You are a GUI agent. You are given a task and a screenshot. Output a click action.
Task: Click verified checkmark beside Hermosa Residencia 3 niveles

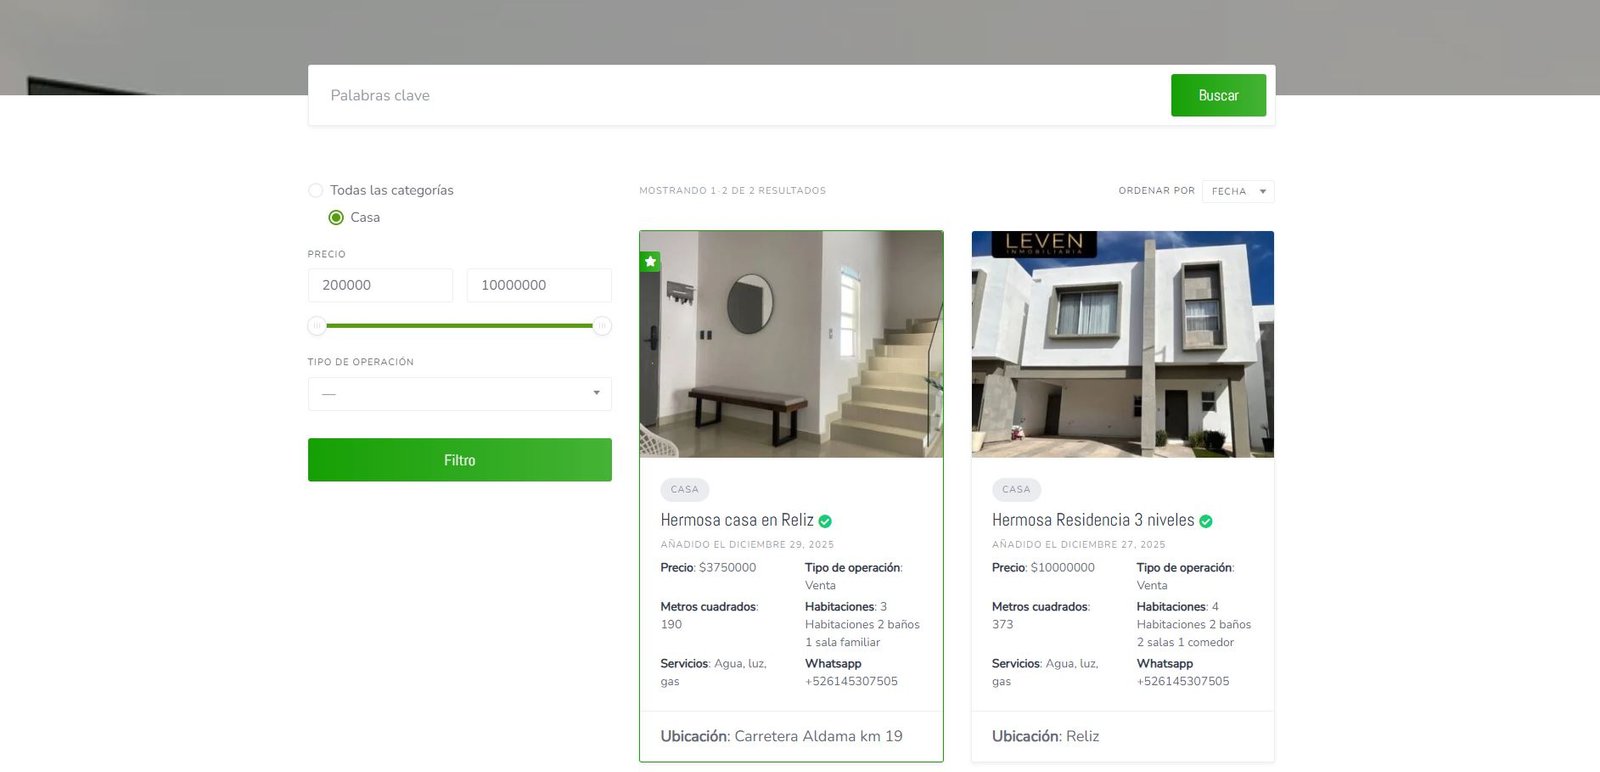[x=1206, y=521]
